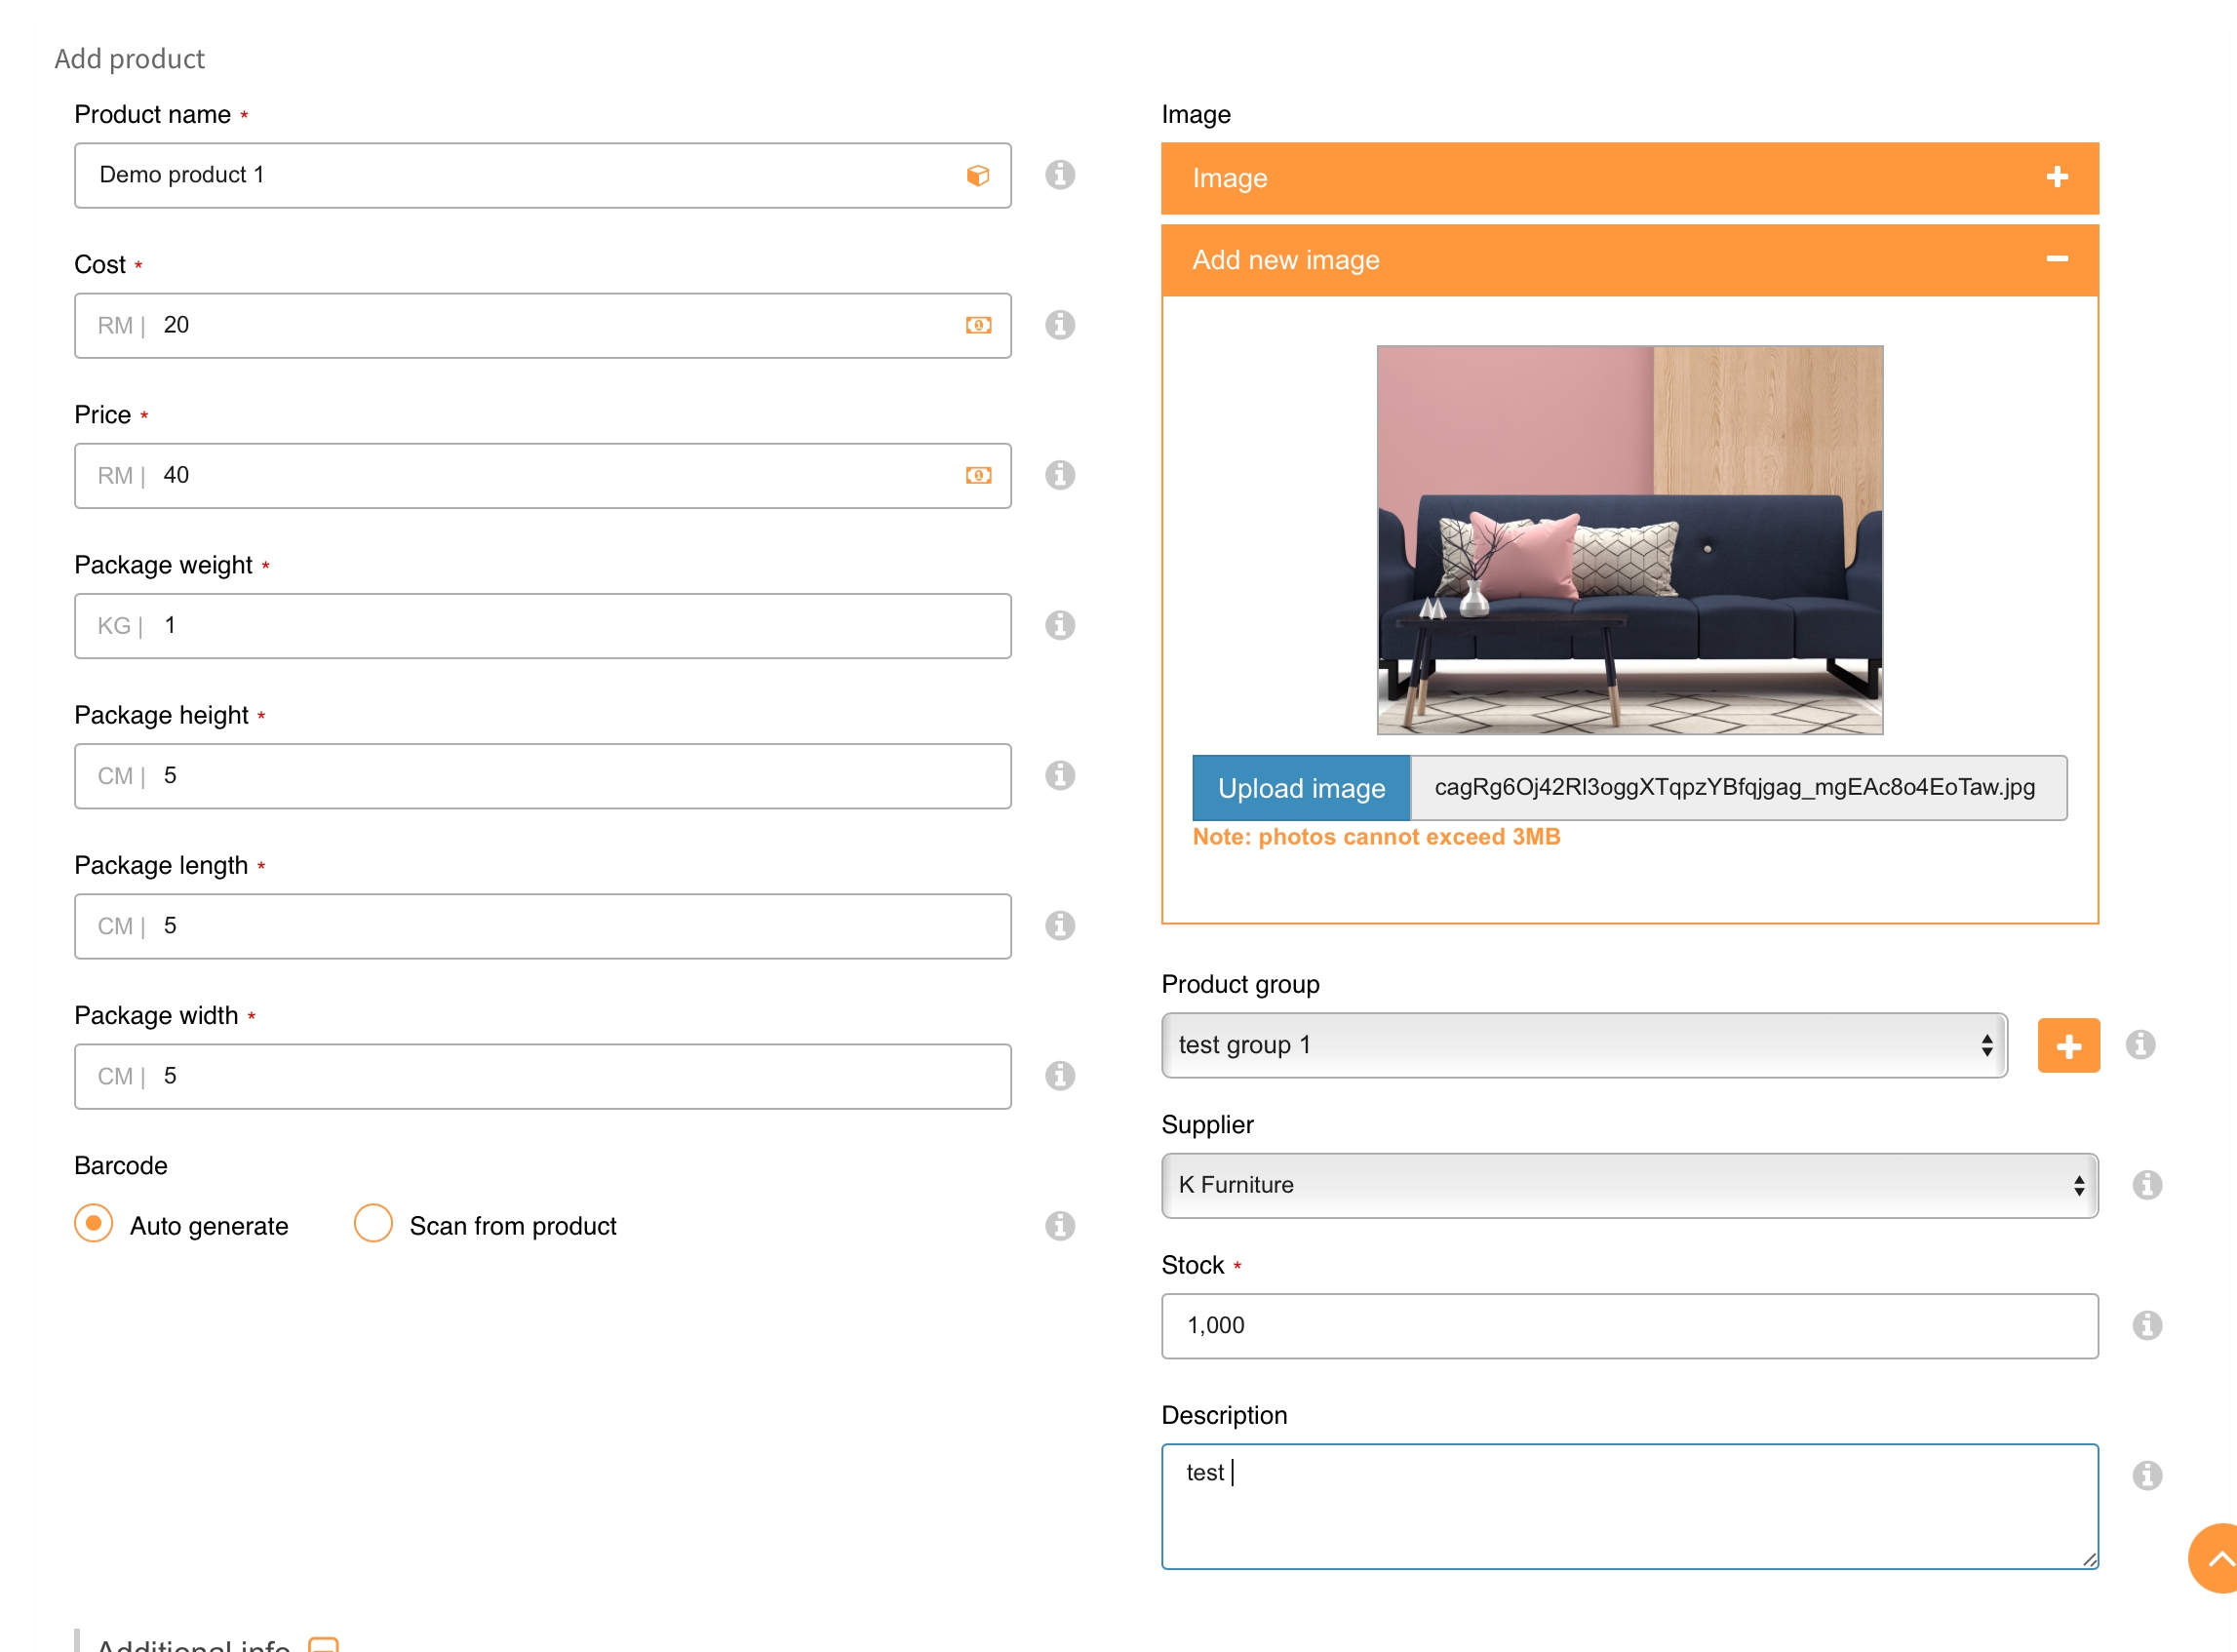Toggle Additional info section checkbox

coord(323,1643)
